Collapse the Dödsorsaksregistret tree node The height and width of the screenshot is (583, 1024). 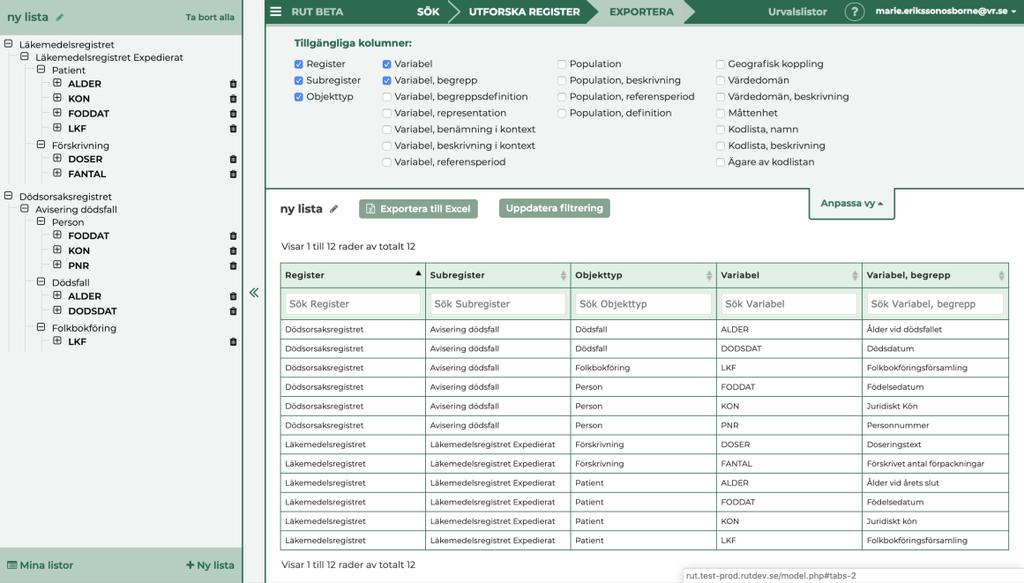click(x=8, y=195)
